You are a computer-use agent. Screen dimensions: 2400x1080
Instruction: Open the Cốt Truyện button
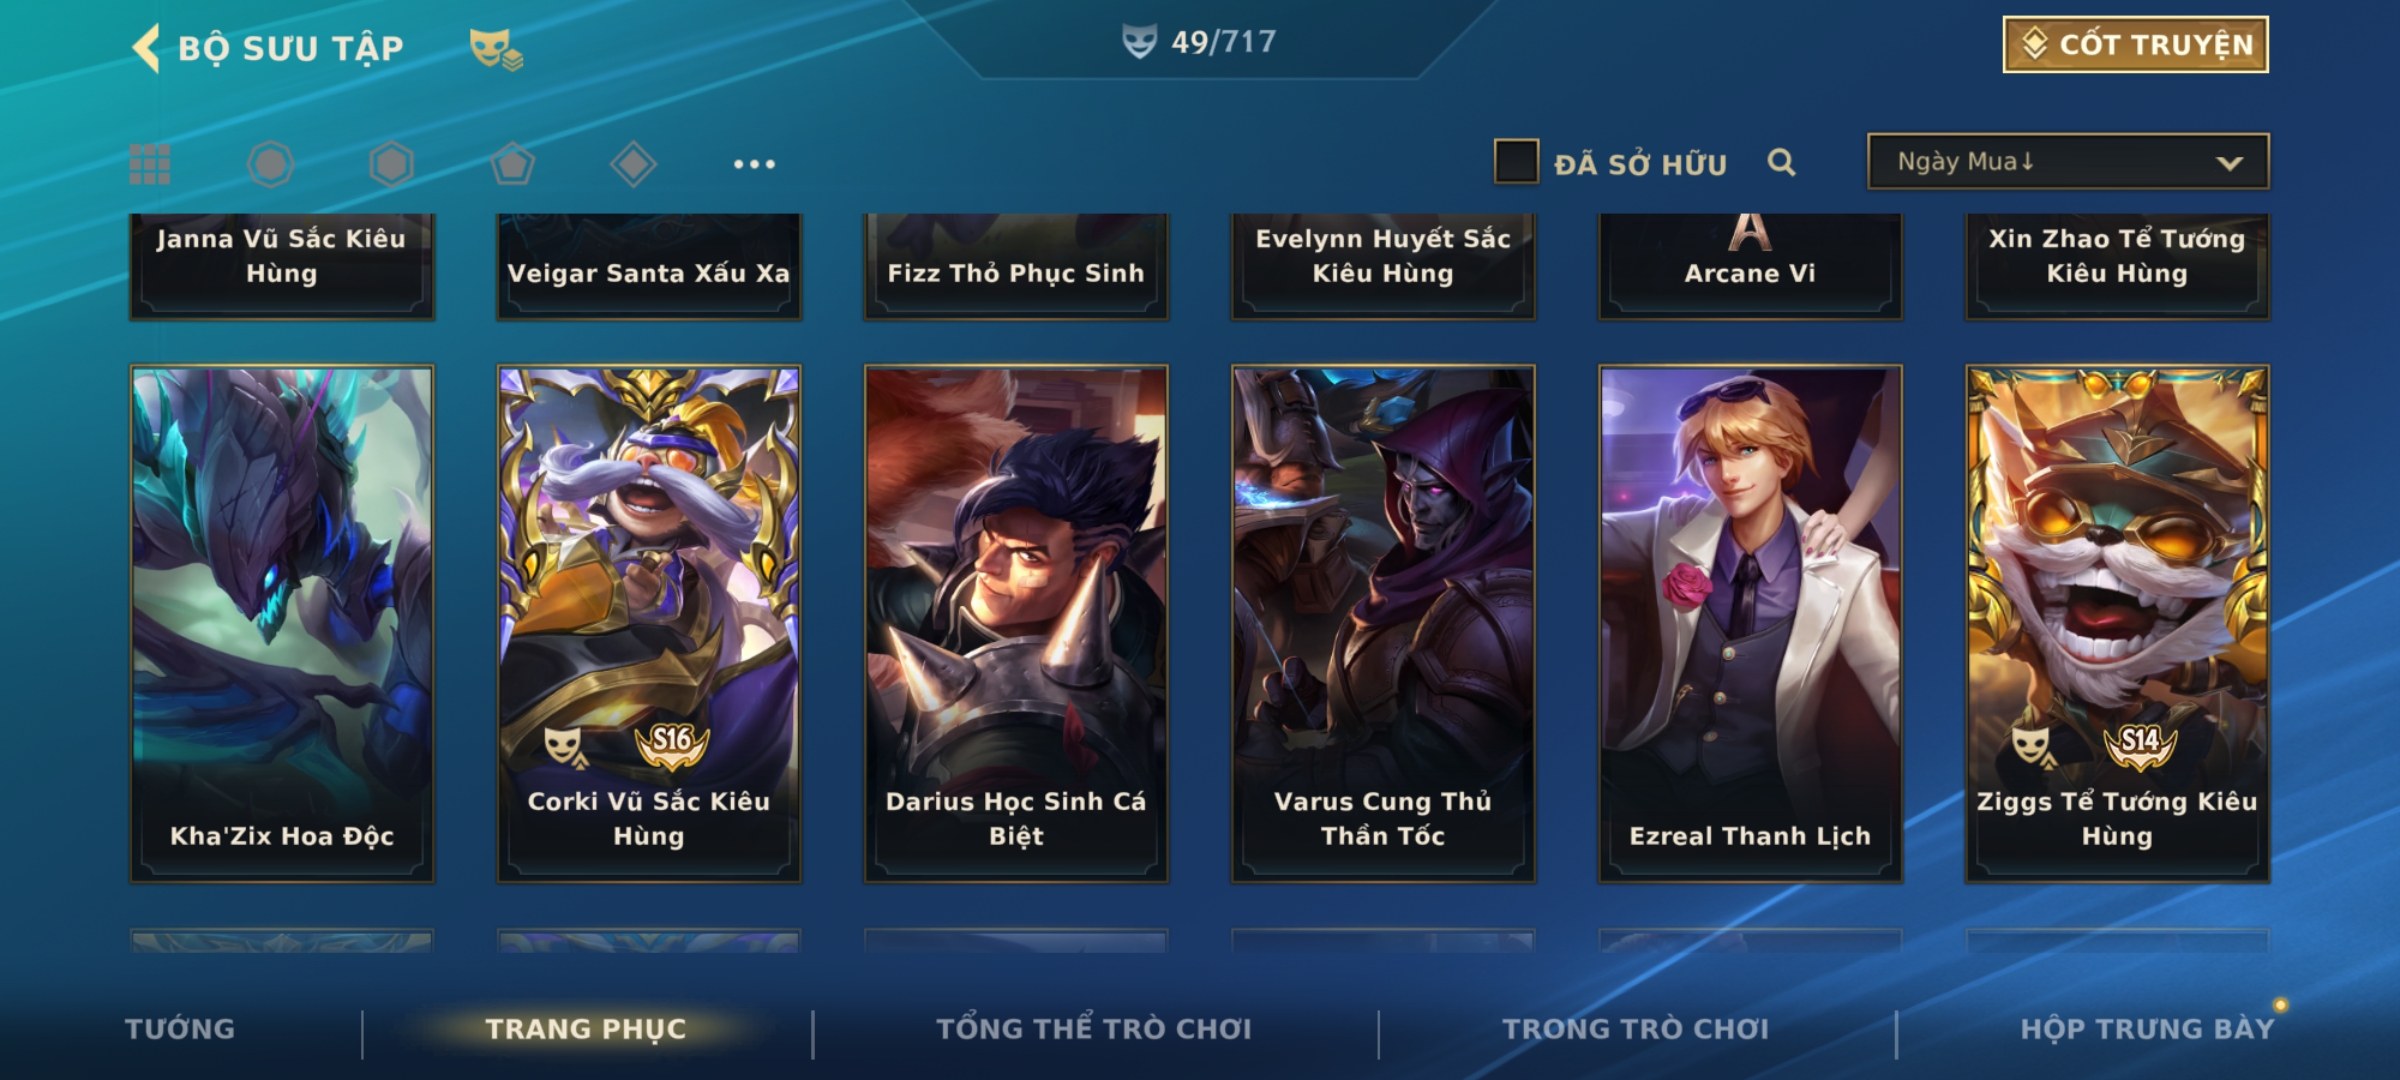click(2135, 45)
